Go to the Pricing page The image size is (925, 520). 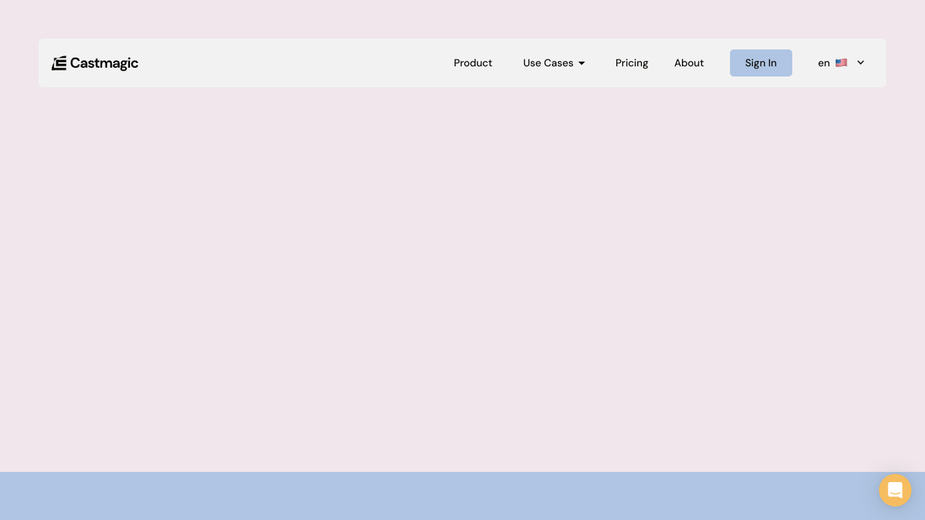(631, 63)
